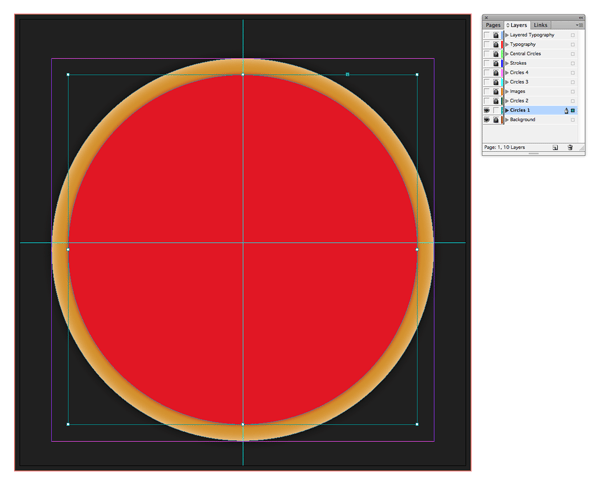600x486 pixels.
Task: Show the Images layer
Action: coord(487,92)
